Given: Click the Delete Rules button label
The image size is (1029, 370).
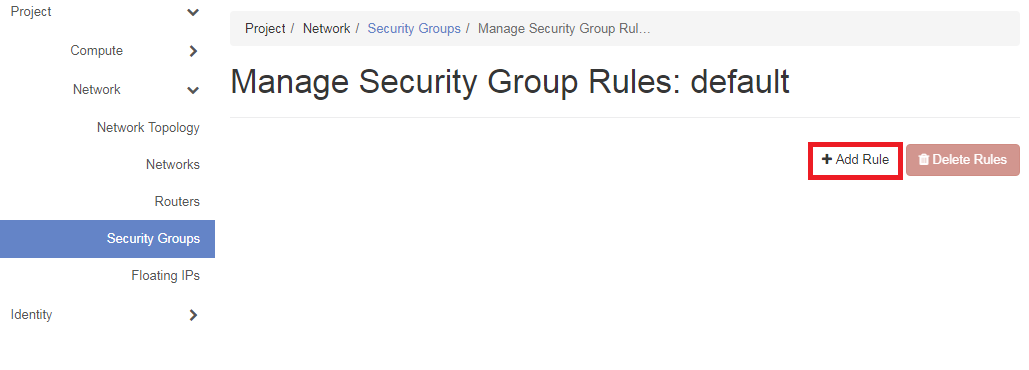Looking at the screenshot, I should click(x=969, y=159).
